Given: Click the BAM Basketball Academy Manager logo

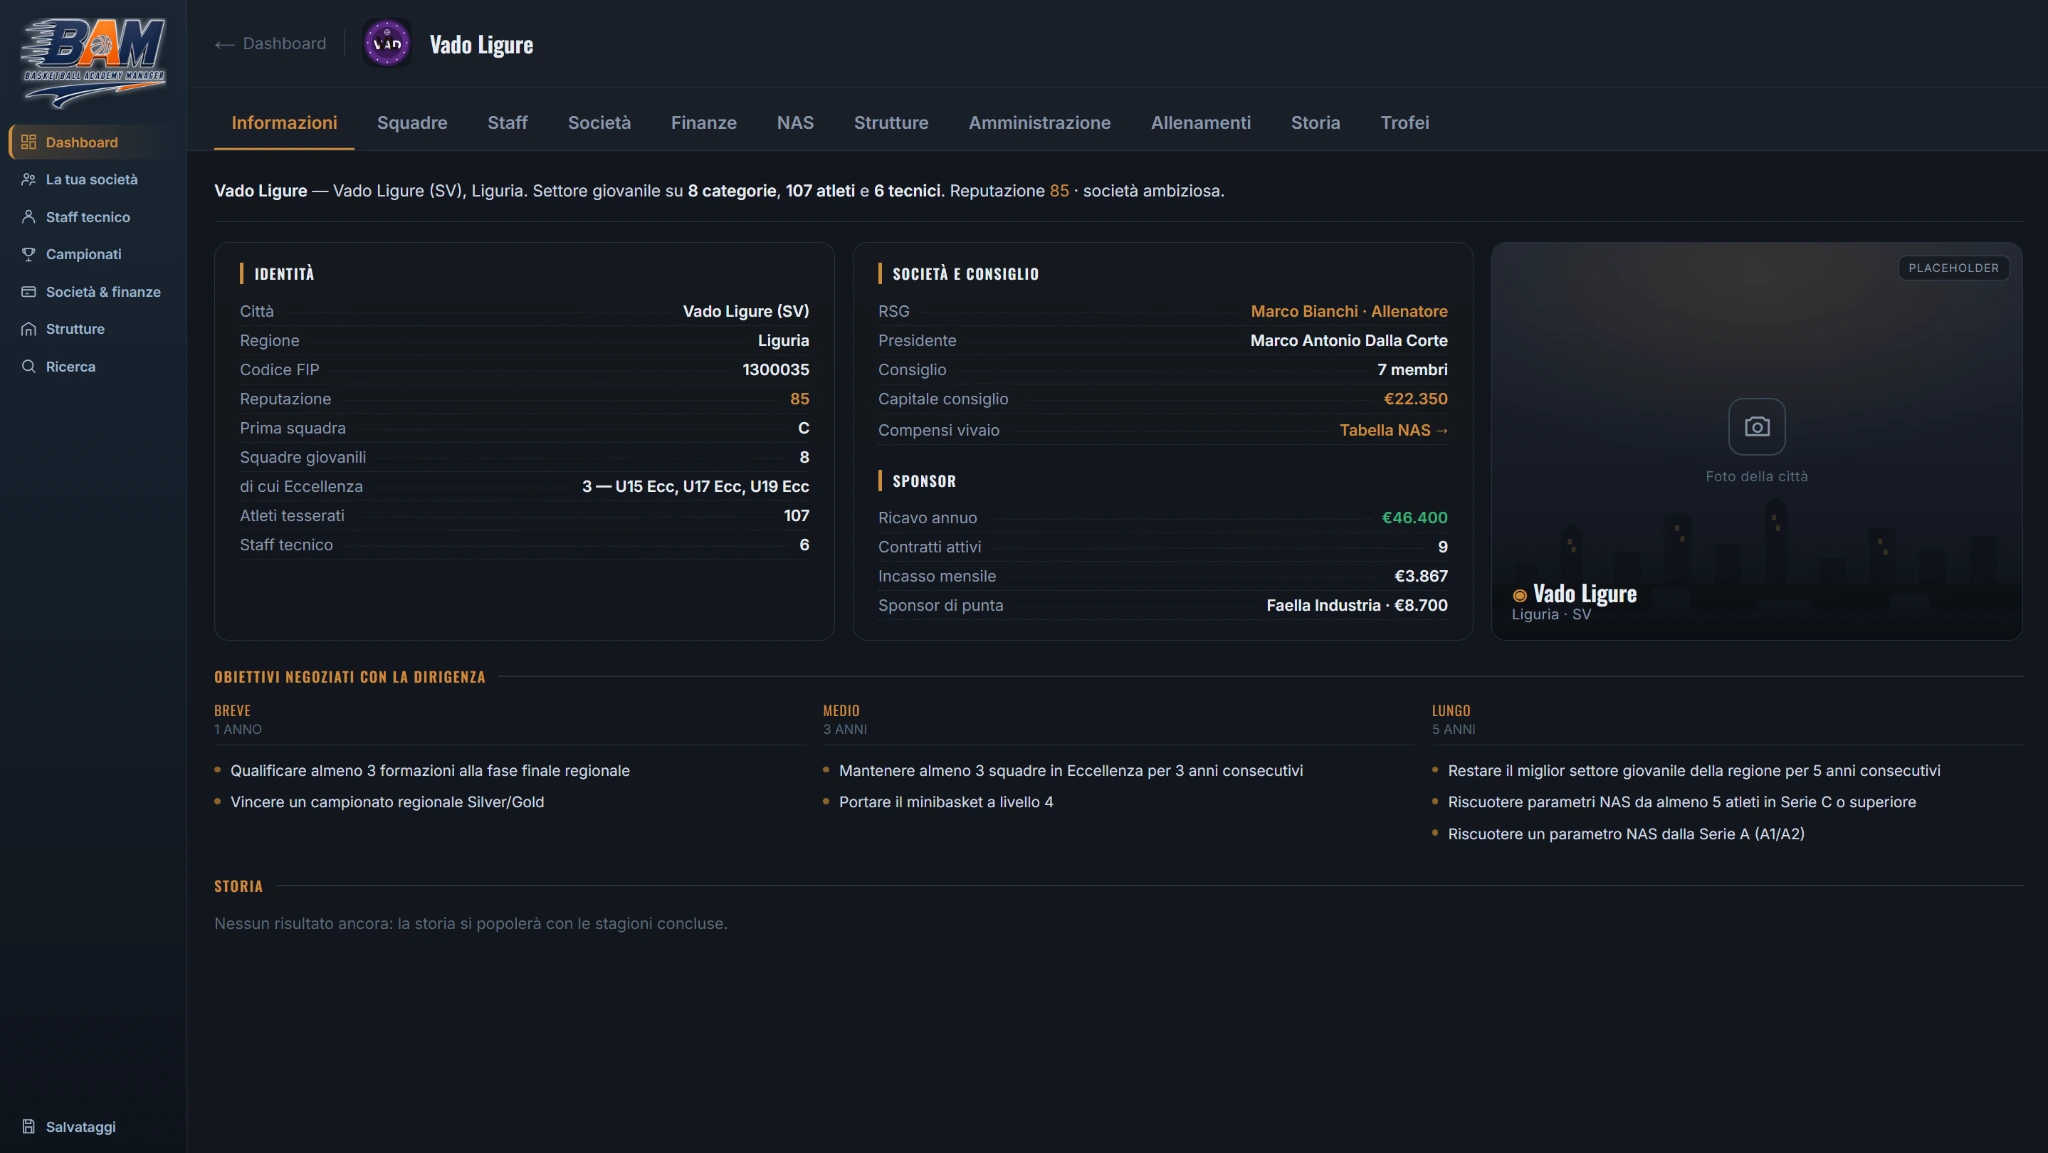Looking at the screenshot, I should 94,61.
